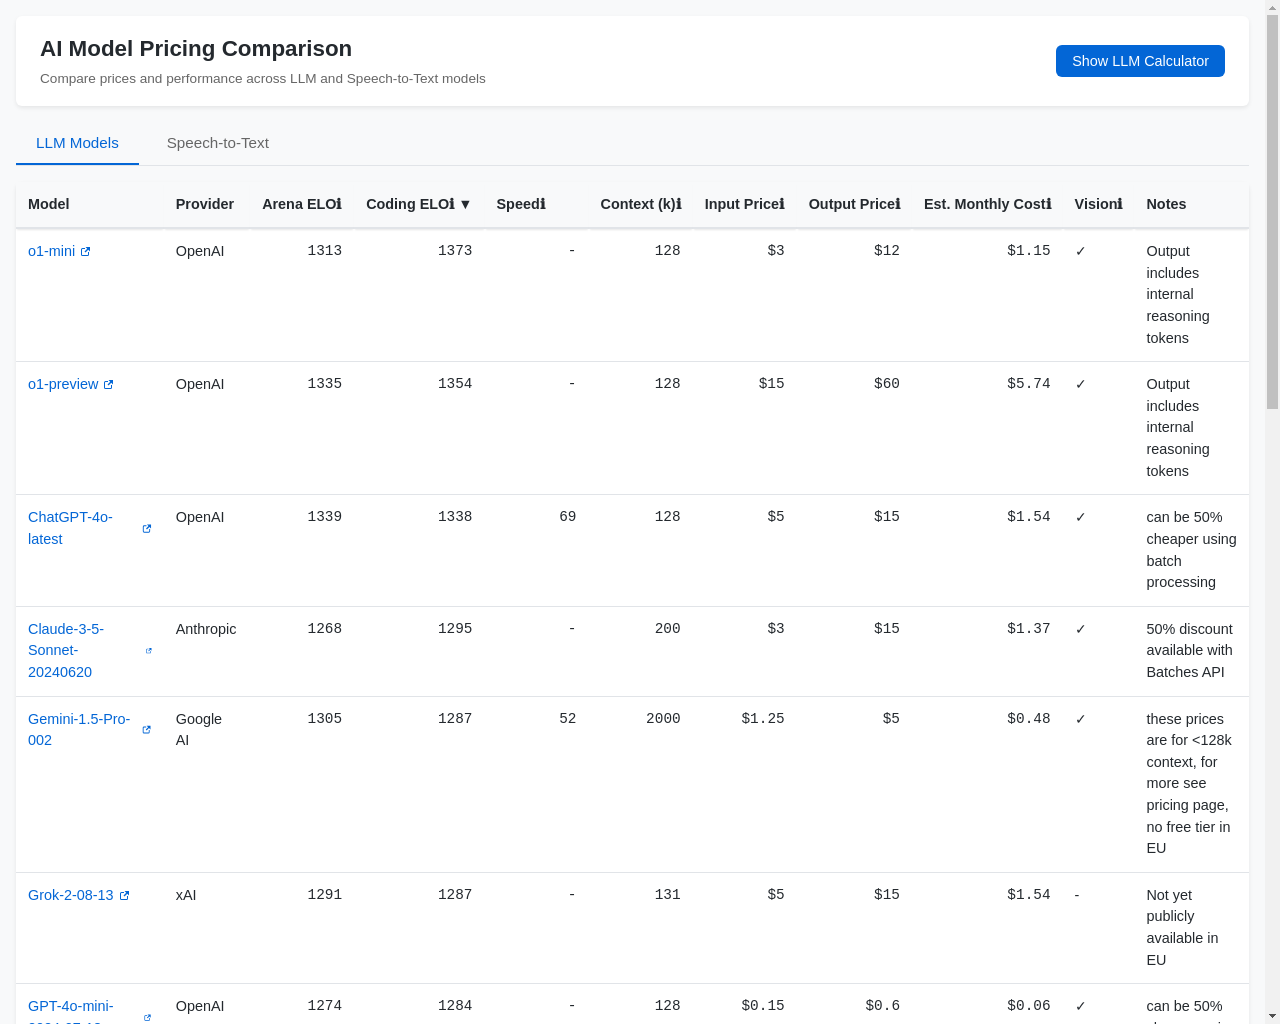The height and width of the screenshot is (1024, 1280).
Task: Open the o1-preview model link
Action: coord(63,384)
